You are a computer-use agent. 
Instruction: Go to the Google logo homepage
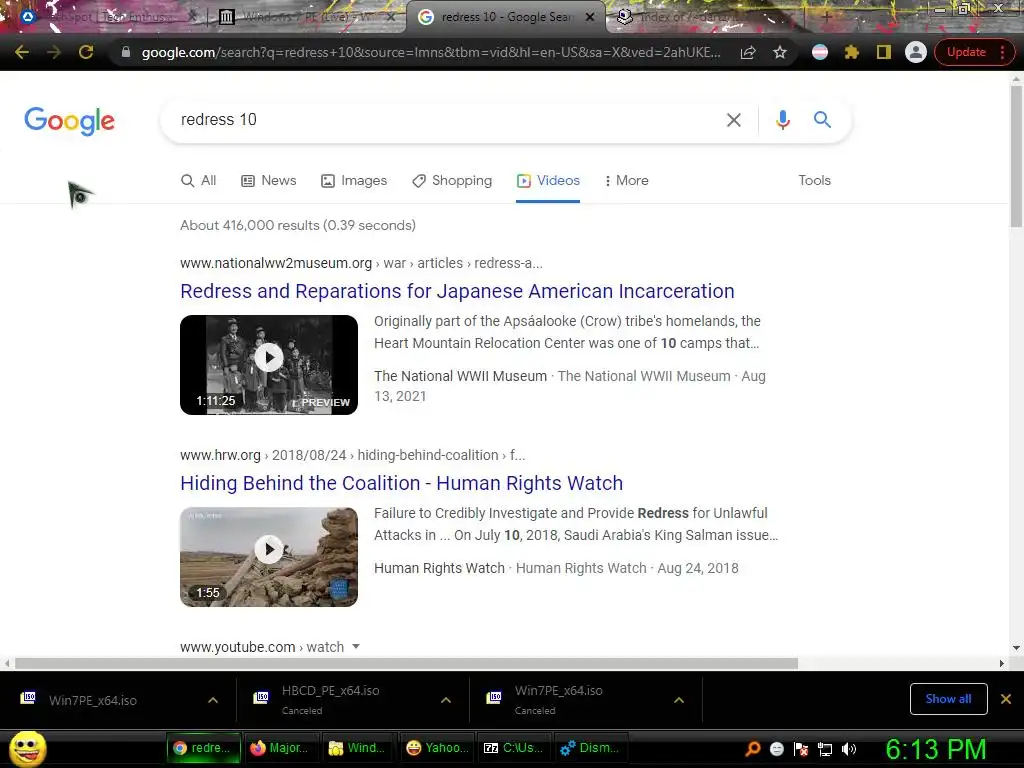pos(69,121)
